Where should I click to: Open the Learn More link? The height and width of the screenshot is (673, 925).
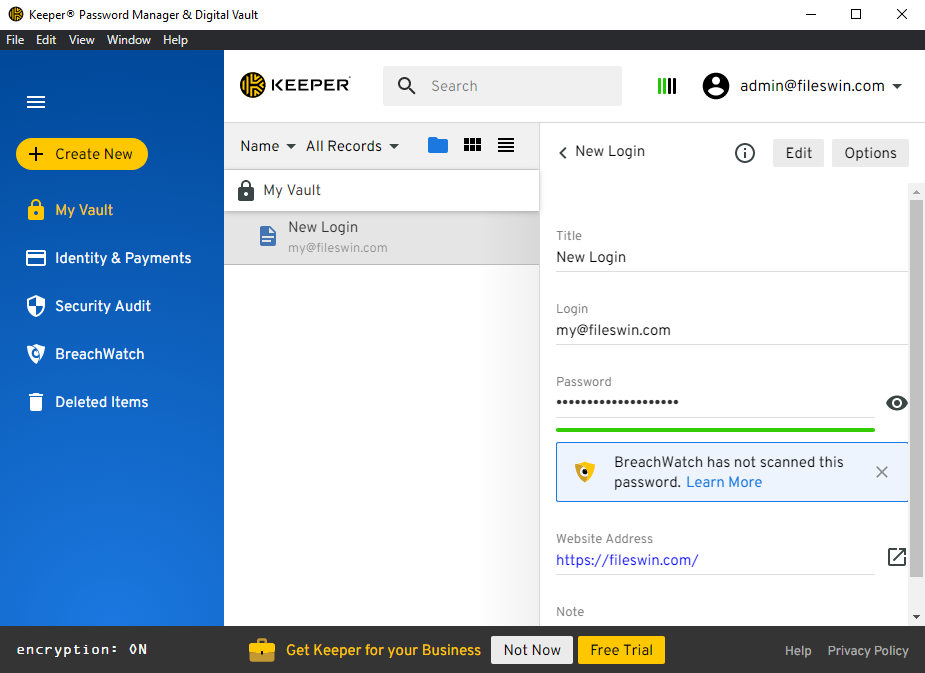click(724, 482)
